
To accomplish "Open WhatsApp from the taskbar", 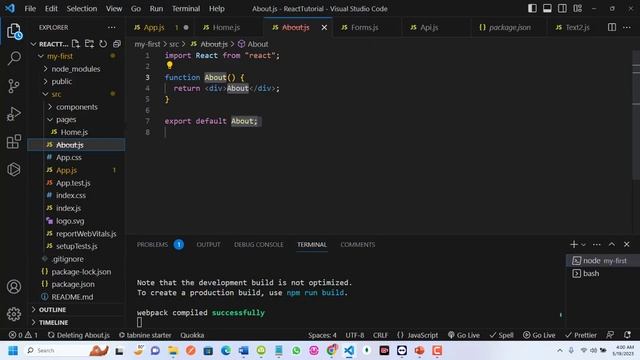I will [x=296, y=350].
